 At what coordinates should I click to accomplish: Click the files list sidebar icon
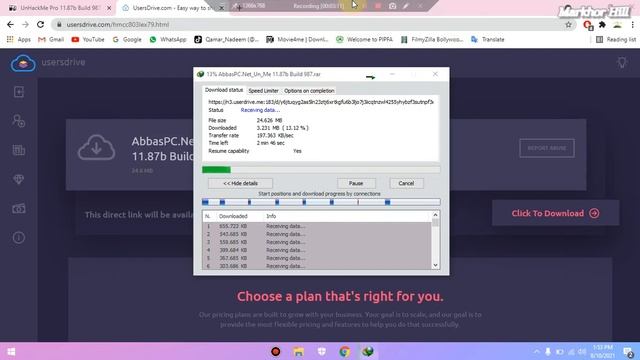point(19,150)
